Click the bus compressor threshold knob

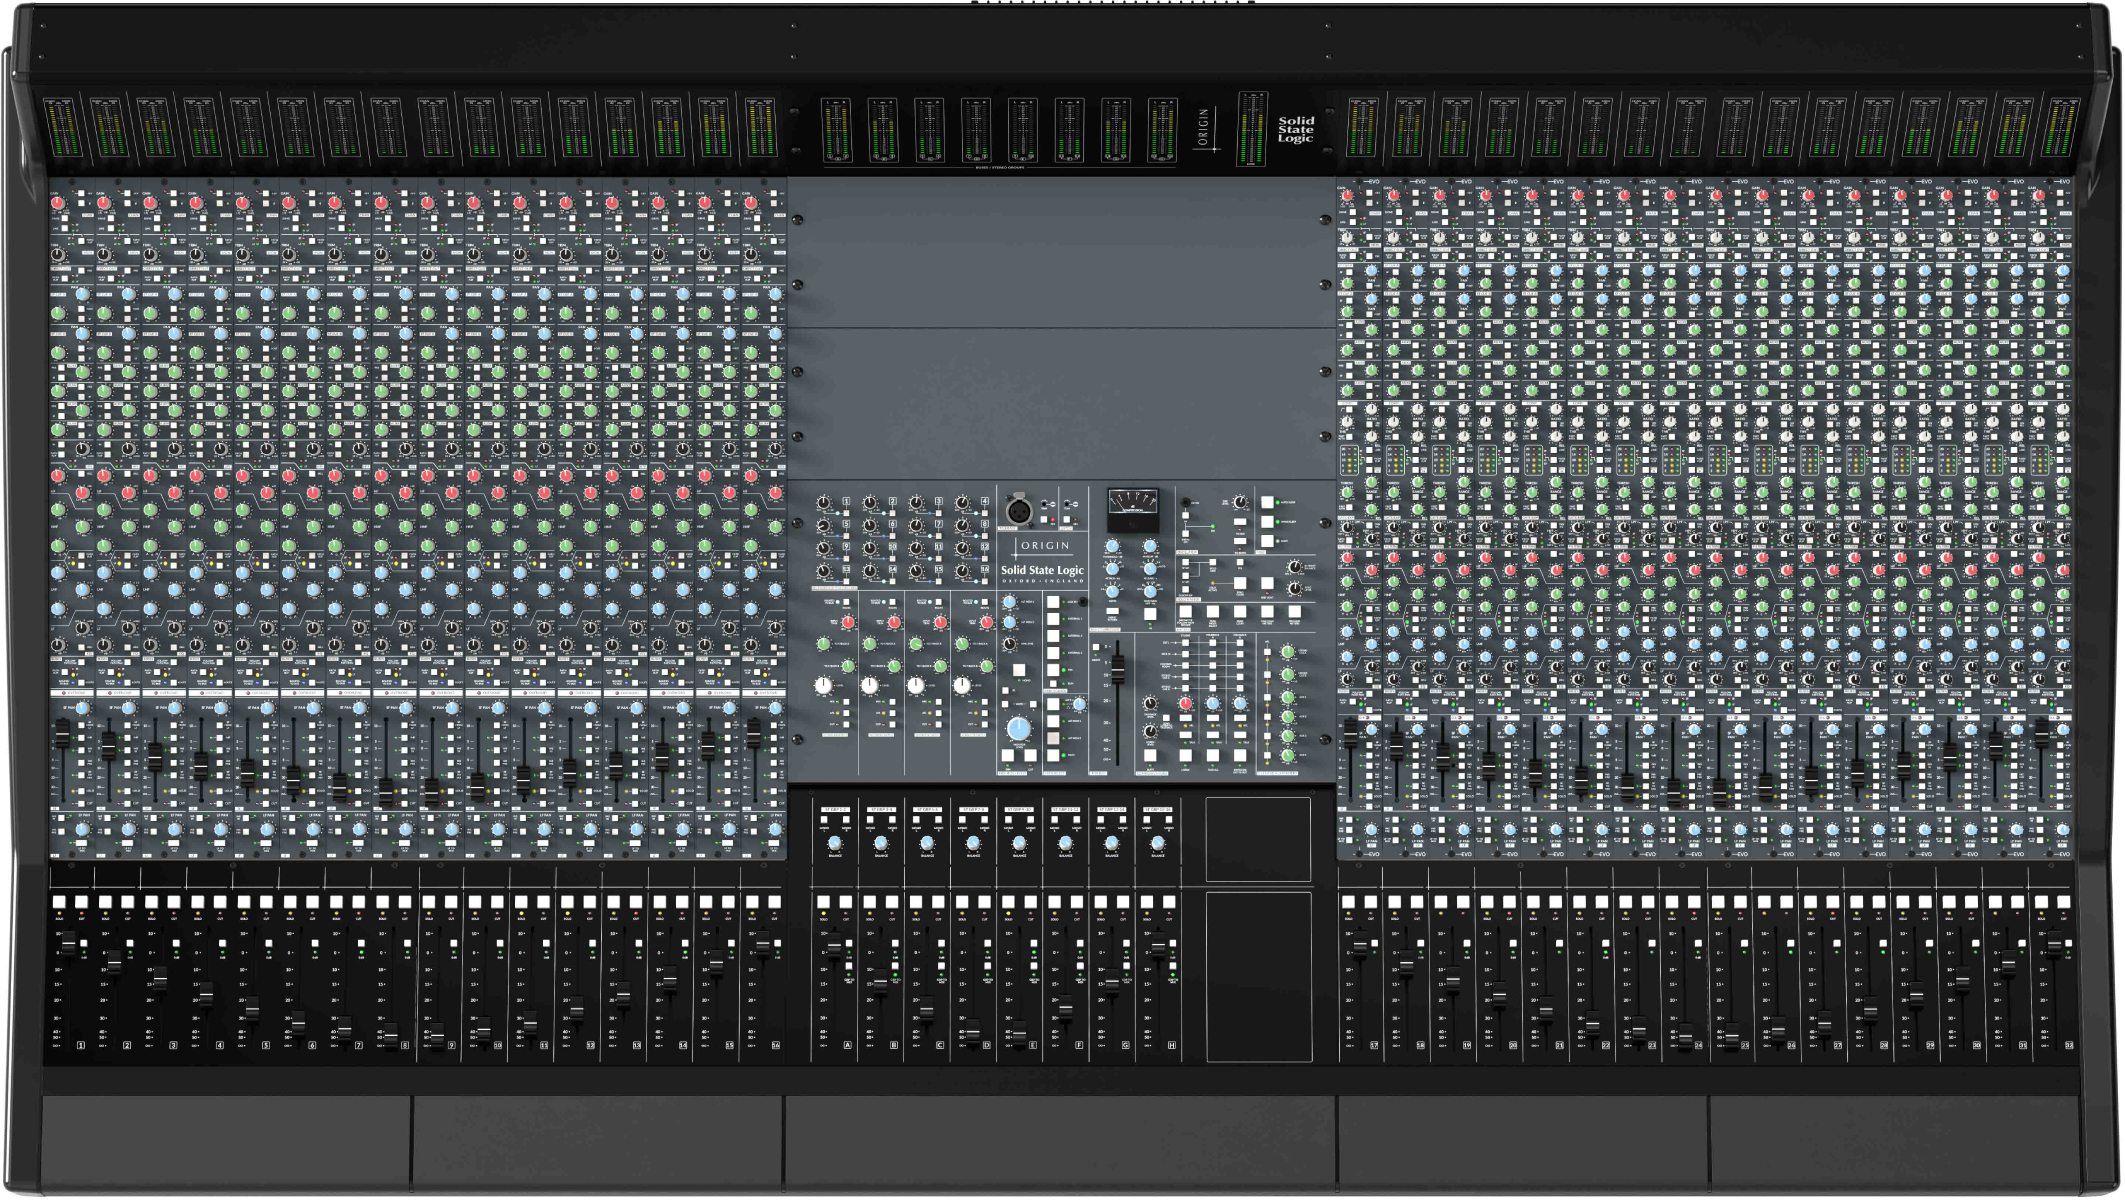(1112, 548)
